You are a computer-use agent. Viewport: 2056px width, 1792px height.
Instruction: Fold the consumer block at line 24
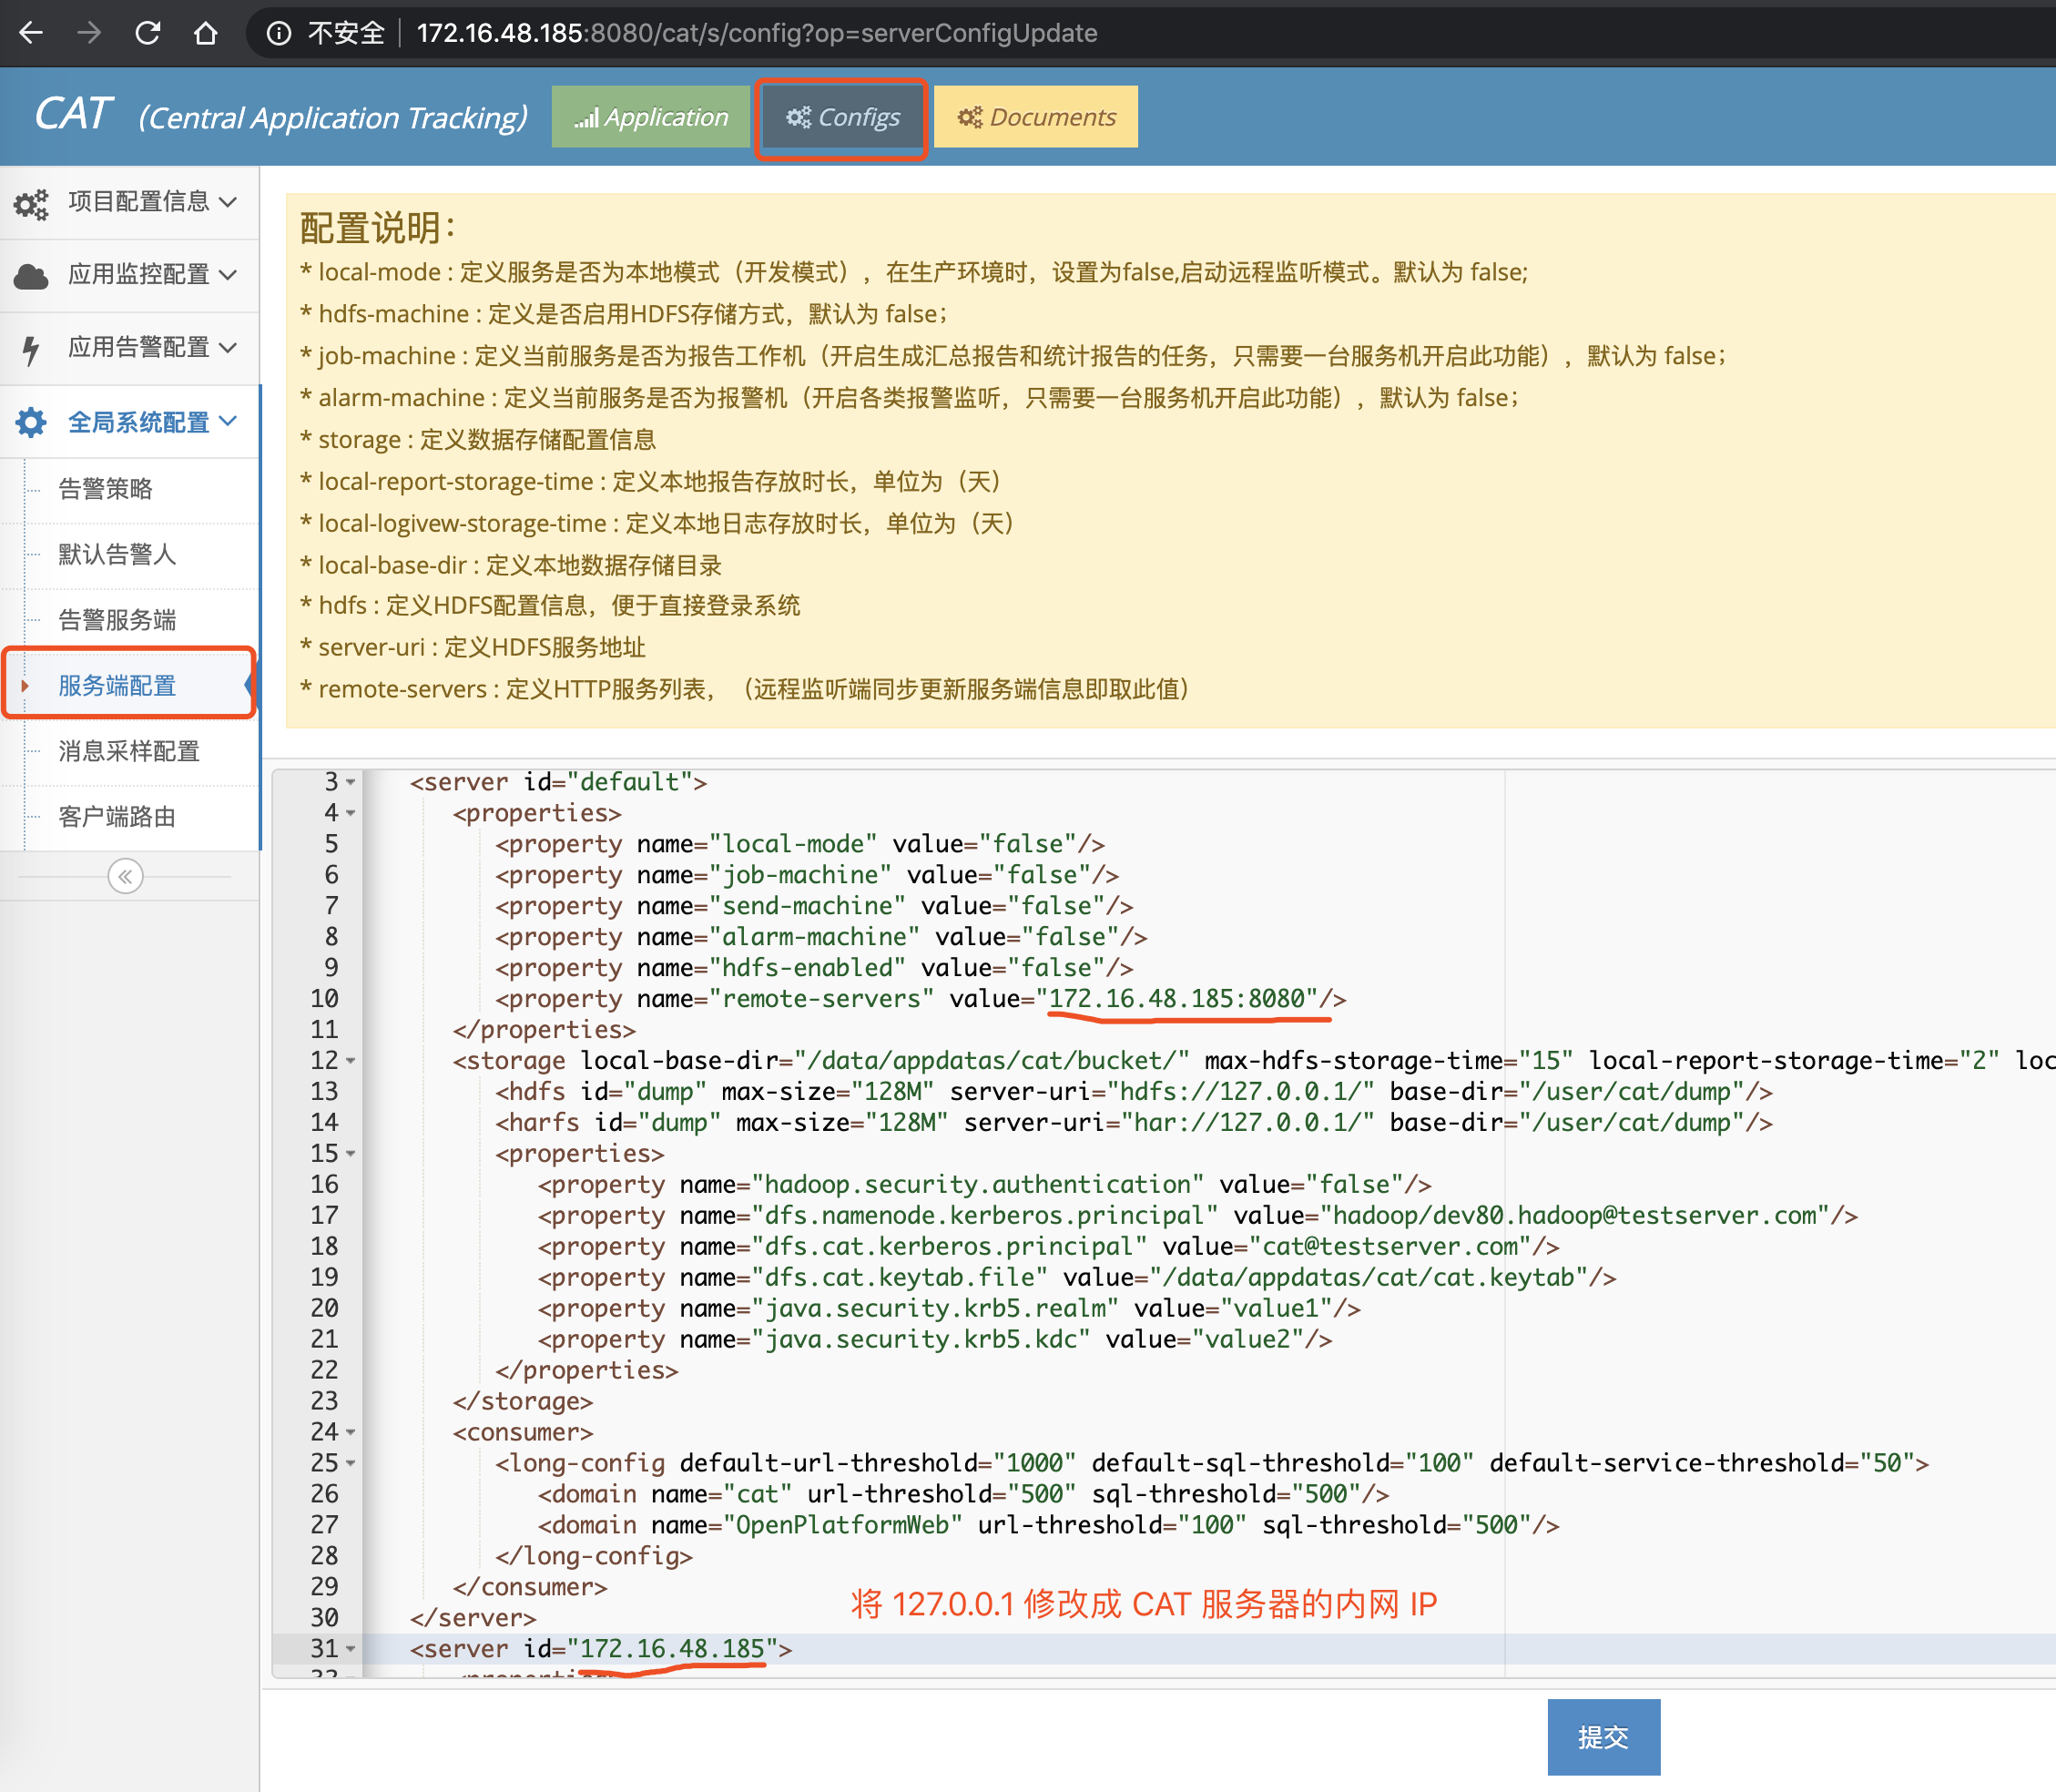(351, 1432)
